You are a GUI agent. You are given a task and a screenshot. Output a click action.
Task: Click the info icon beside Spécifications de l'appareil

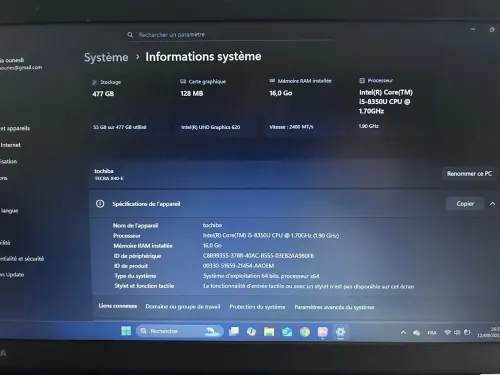pos(100,204)
